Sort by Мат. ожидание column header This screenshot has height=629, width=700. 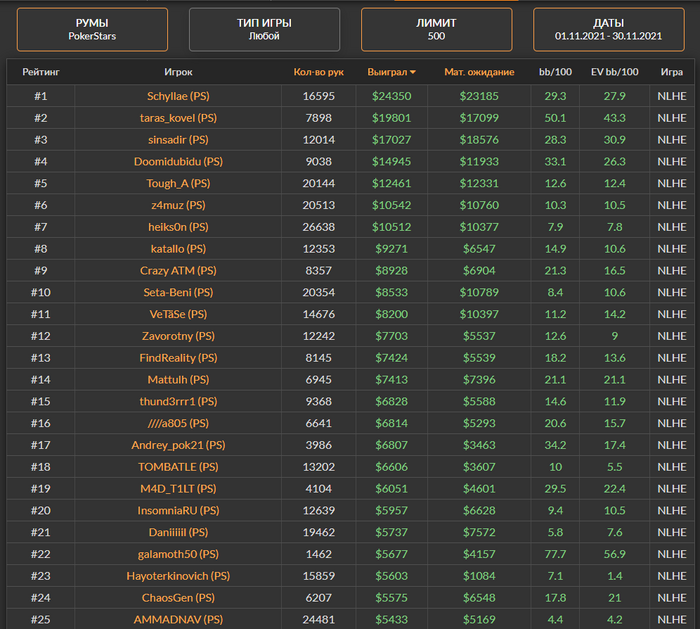click(x=479, y=73)
